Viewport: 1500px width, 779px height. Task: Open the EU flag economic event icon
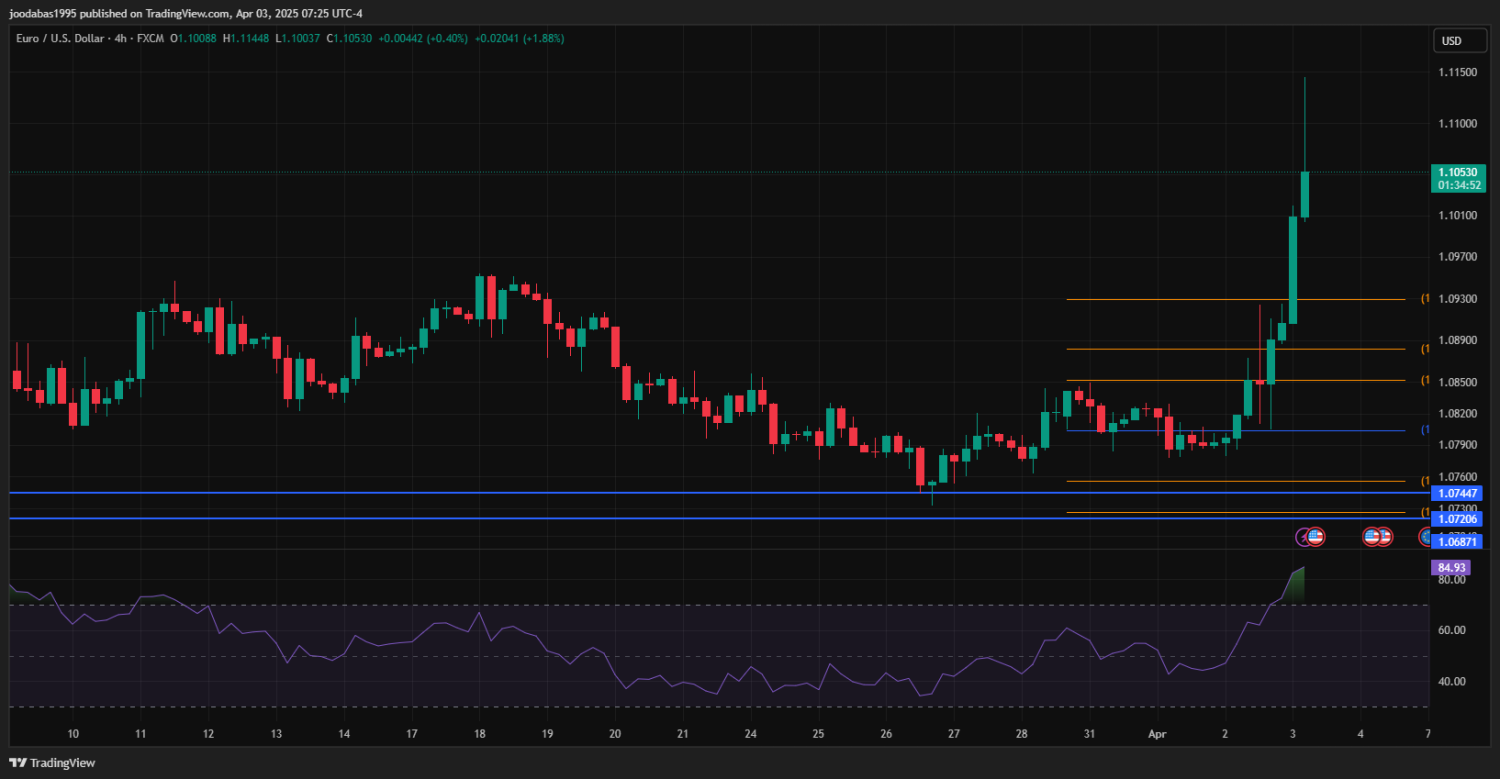[1425, 537]
